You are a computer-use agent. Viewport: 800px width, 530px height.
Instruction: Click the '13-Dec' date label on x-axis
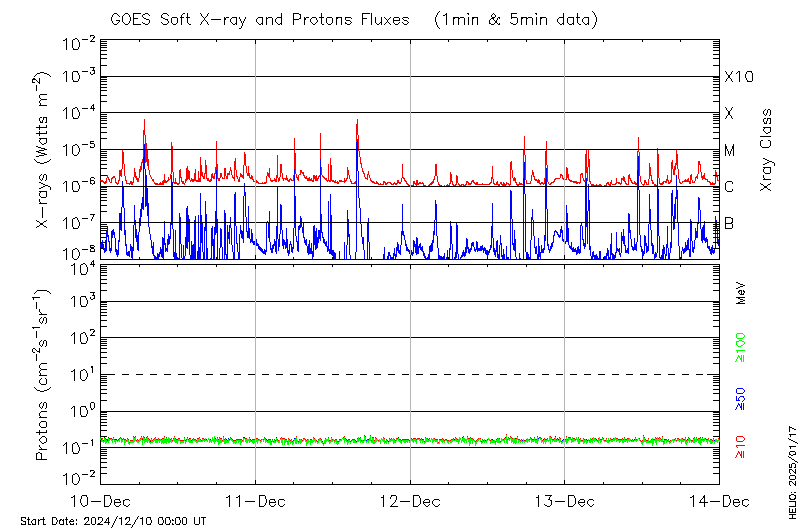(564, 500)
